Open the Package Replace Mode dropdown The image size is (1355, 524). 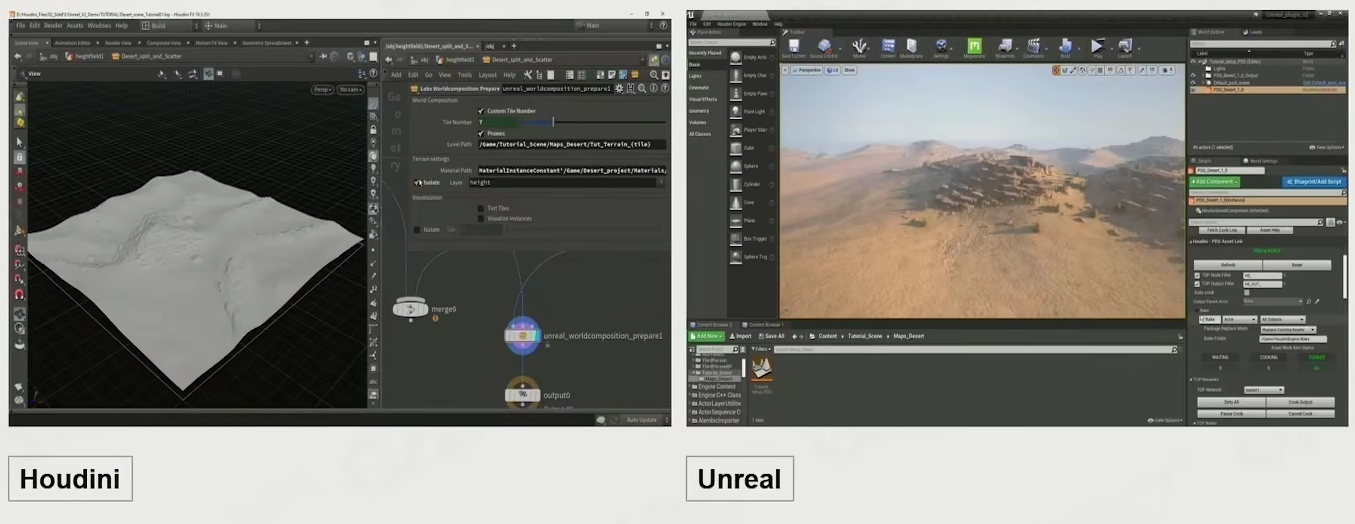[1287, 329]
